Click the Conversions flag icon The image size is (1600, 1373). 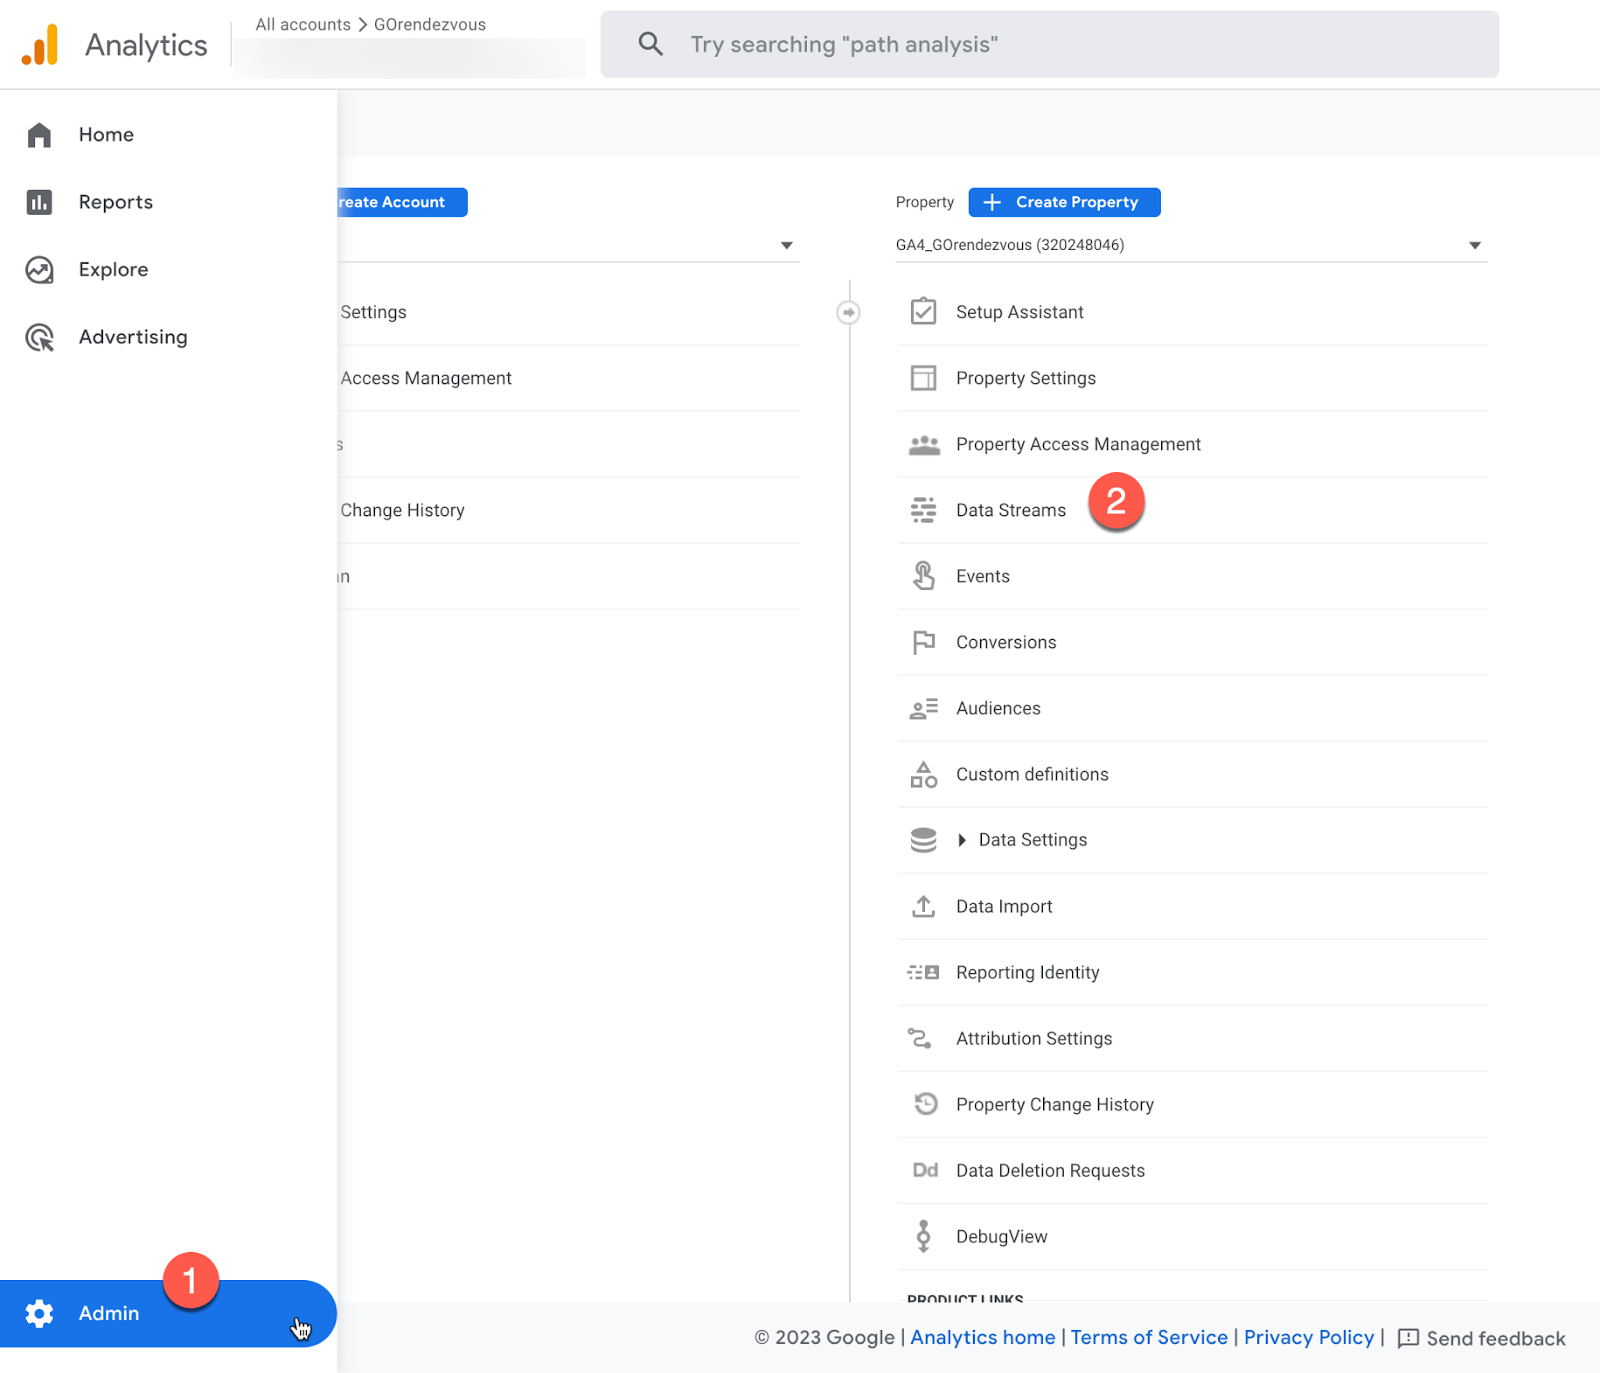(x=924, y=642)
